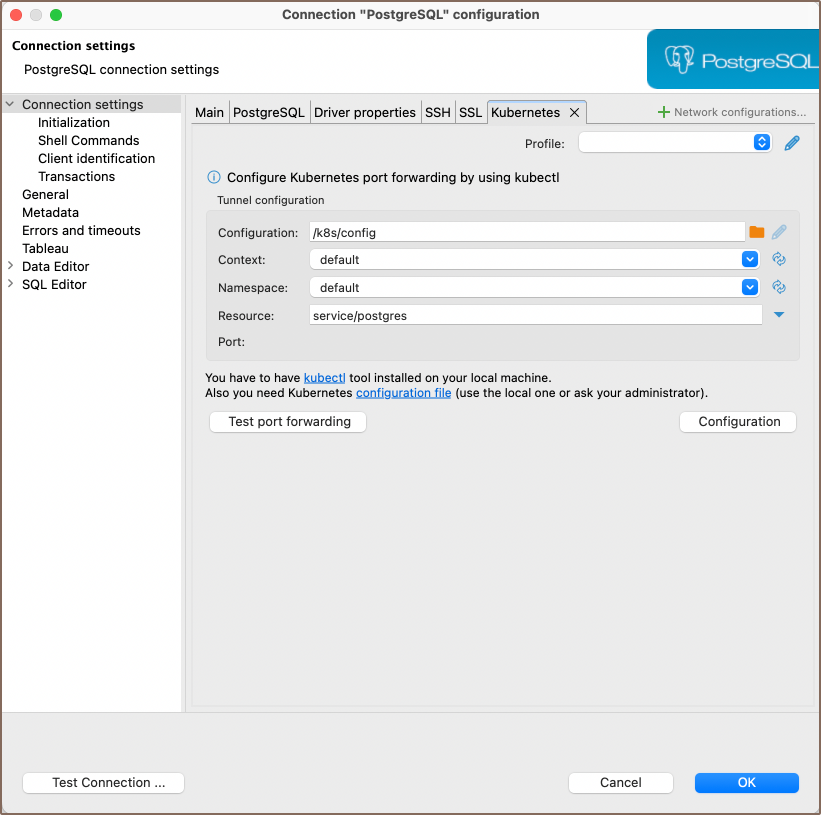The width and height of the screenshot is (821, 815).
Task: Refresh the Context list
Action: [779, 259]
